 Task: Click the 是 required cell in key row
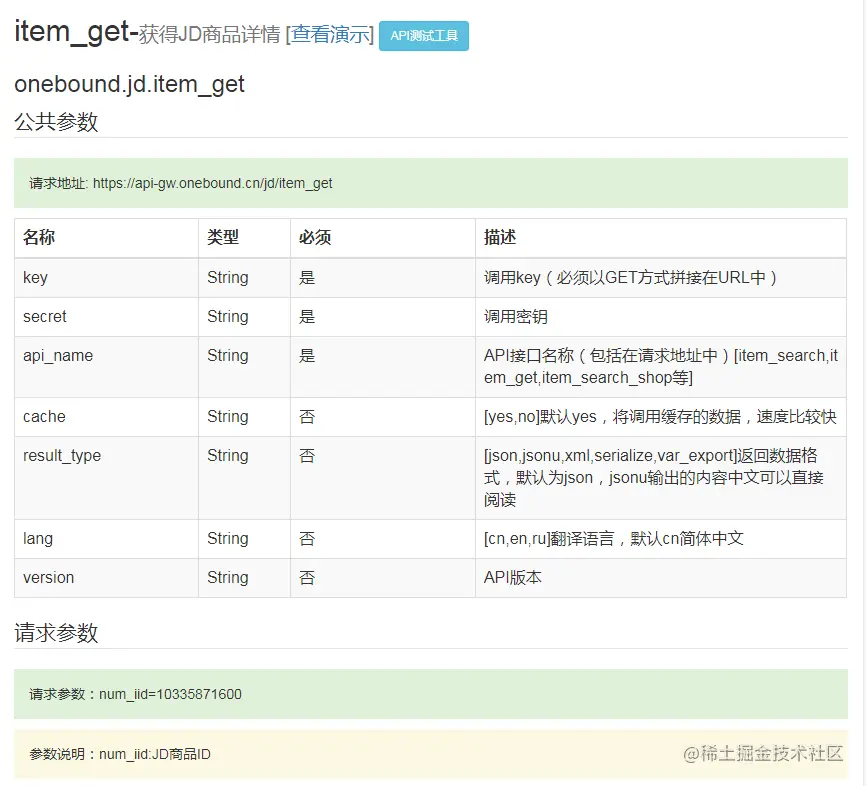tap(383, 277)
